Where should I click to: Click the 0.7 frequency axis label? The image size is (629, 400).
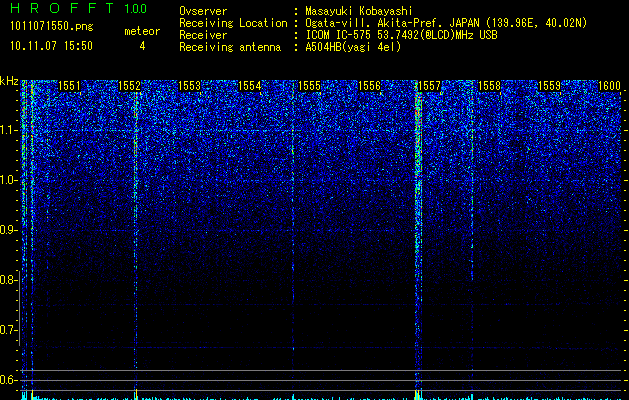[x=7, y=330]
